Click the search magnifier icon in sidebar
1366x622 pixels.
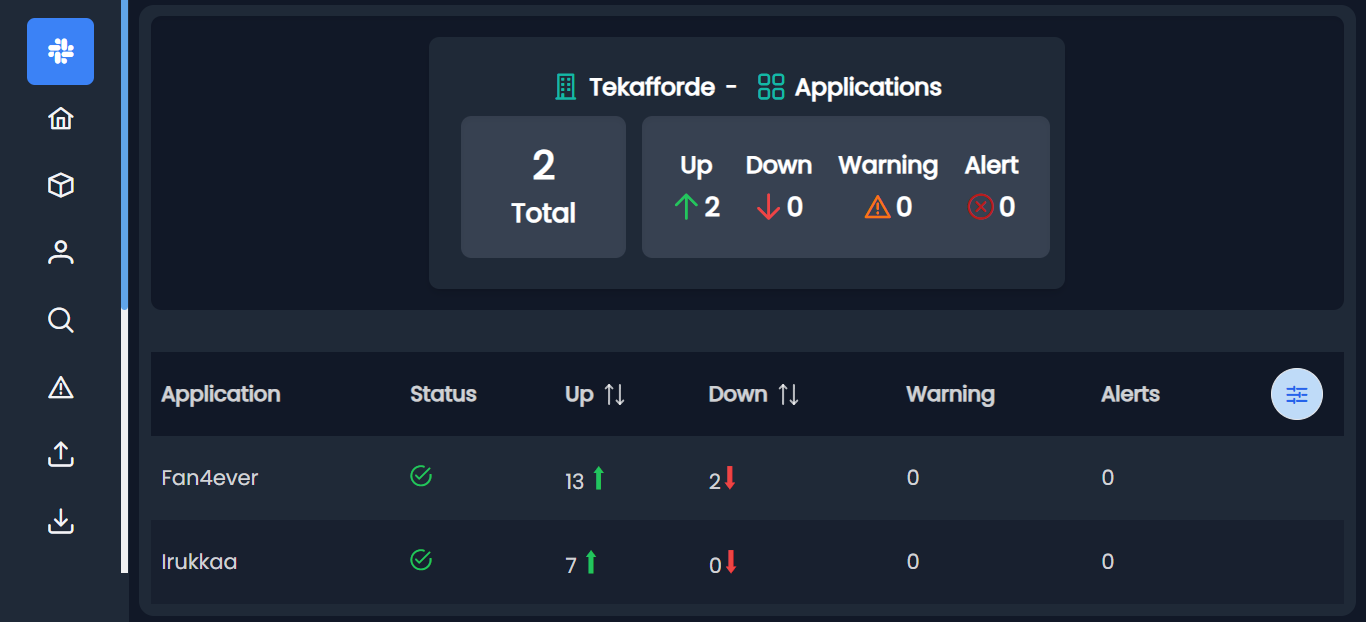pyautogui.click(x=61, y=320)
